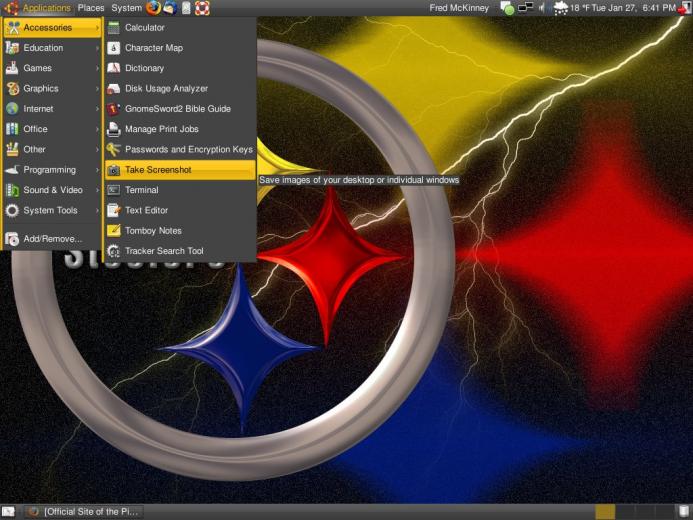Click Add/Remove... applications entry
Viewport: 693px width, 520px height.
pyautogui.click(x=52, y=239)
